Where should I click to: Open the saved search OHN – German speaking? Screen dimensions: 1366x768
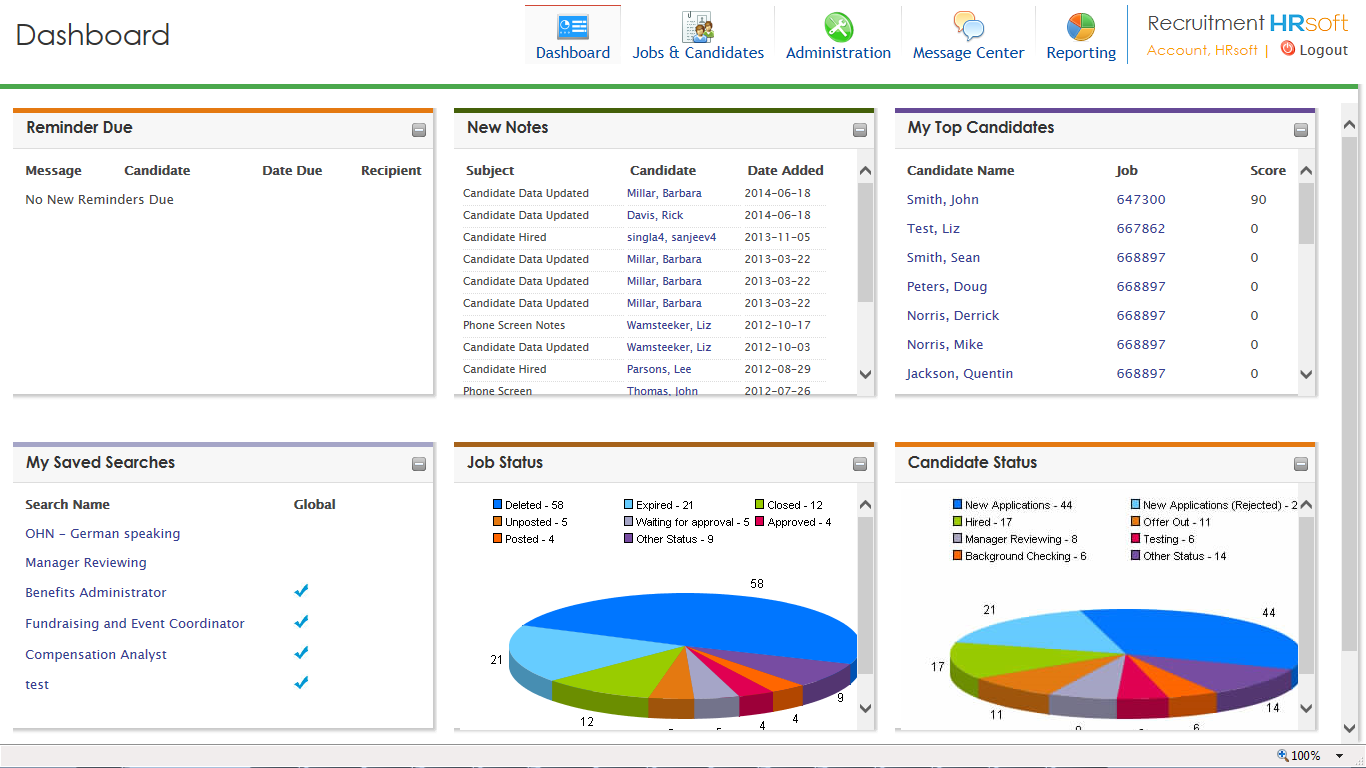point(102,533)
